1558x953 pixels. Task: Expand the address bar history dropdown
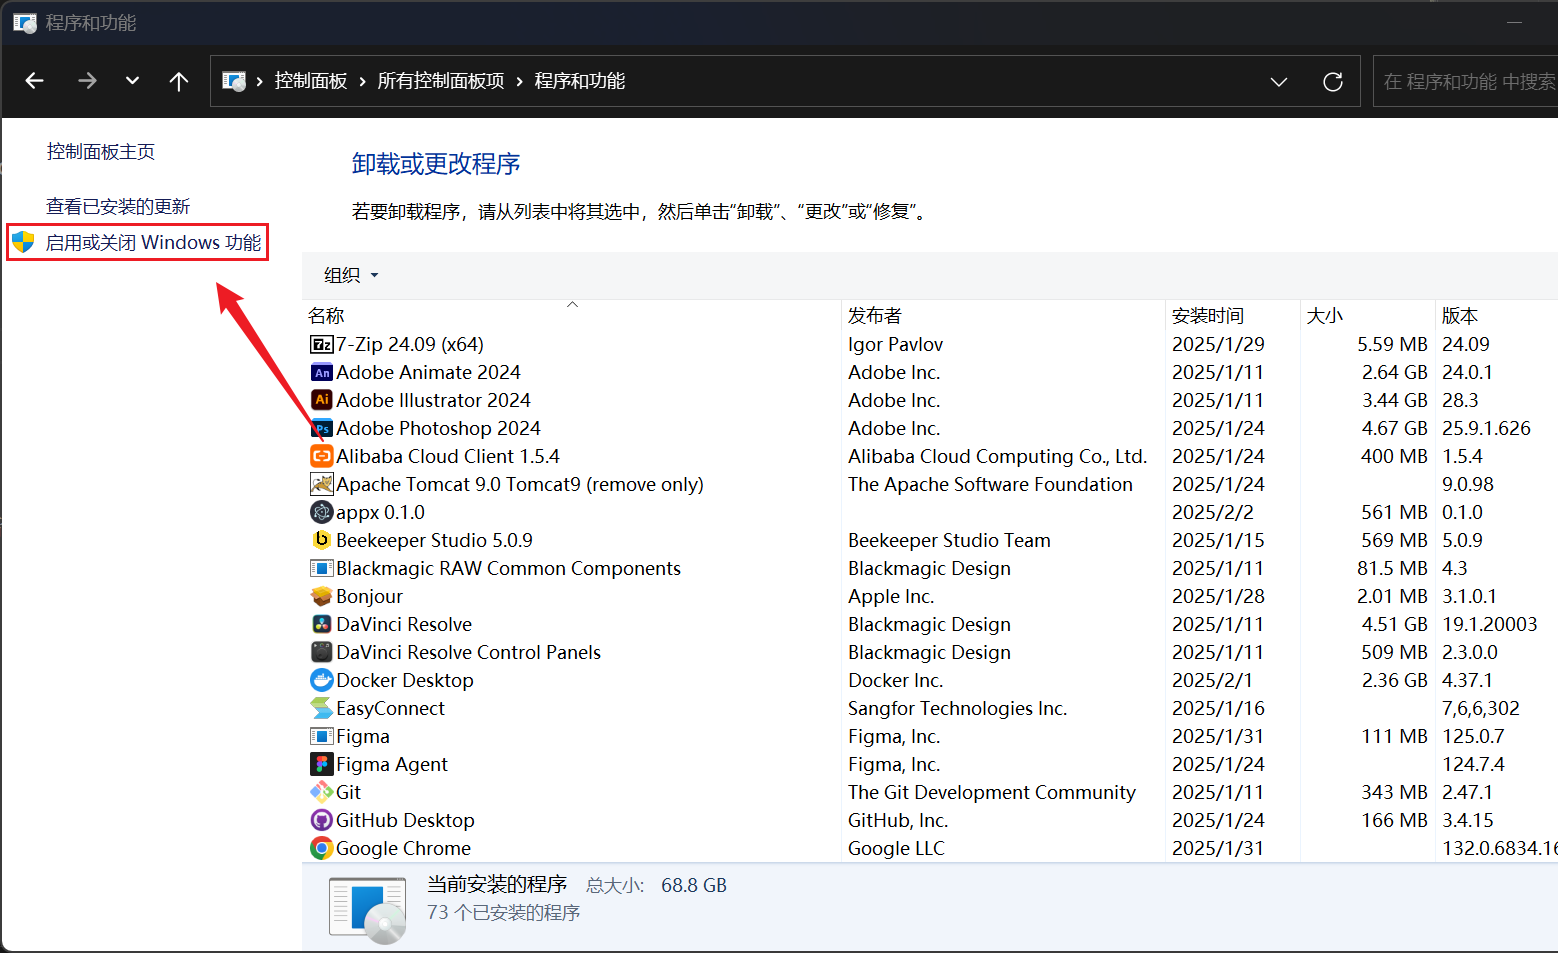coord(1278,82)
